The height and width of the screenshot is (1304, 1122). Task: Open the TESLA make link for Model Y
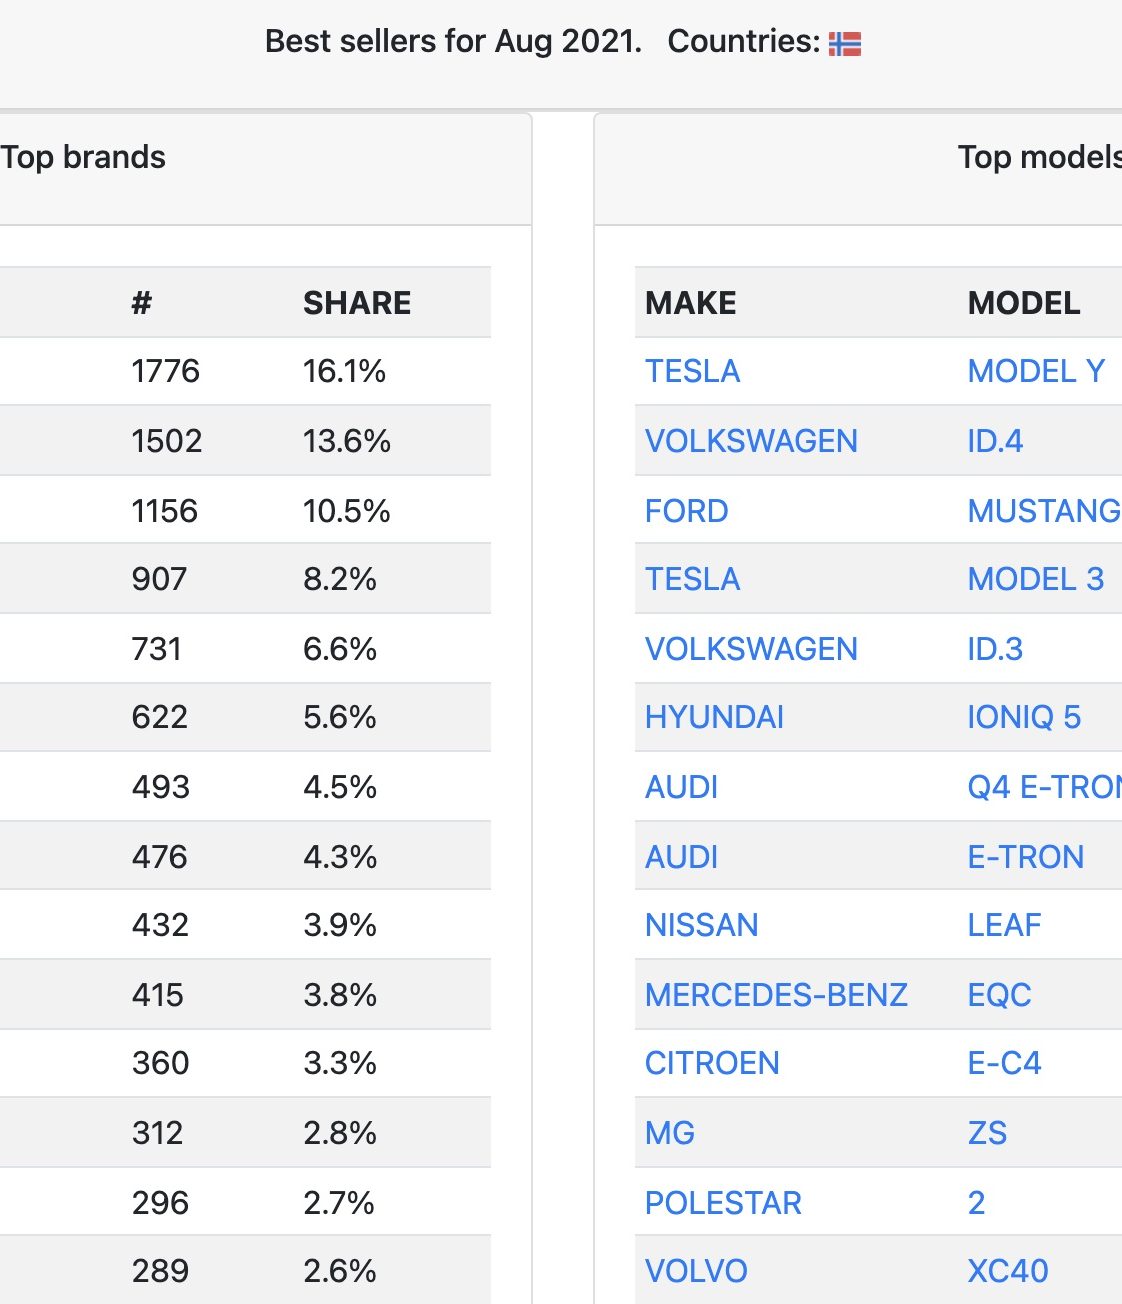[x=692, y=371]
